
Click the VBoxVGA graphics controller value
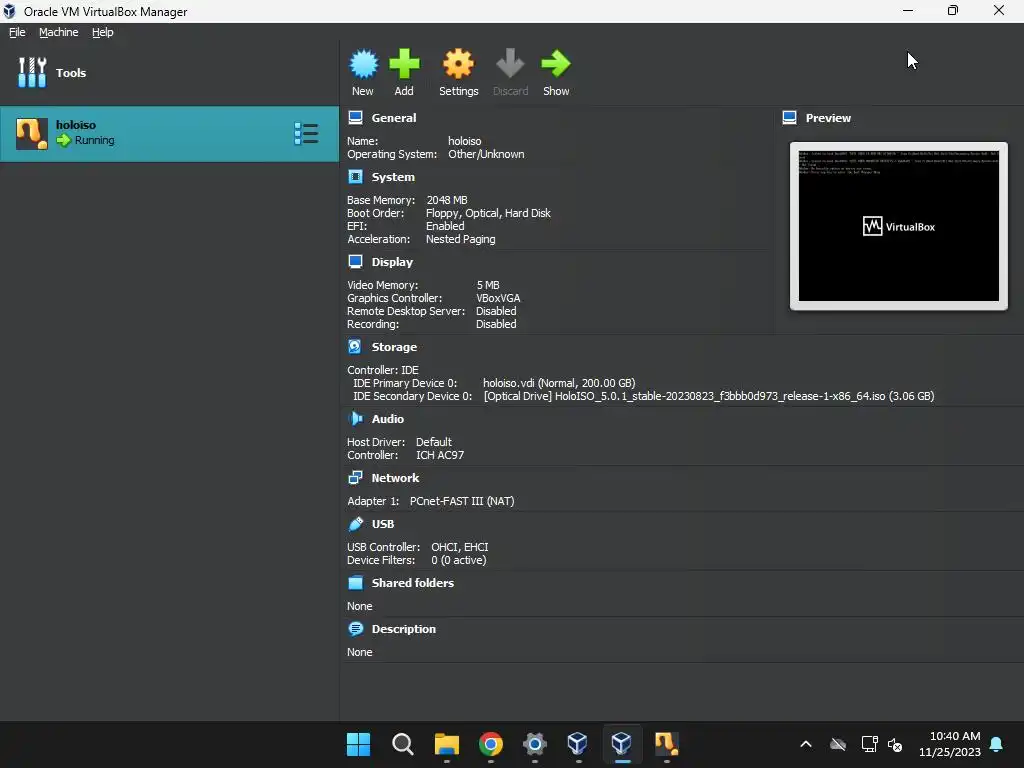tap(498, 298)
